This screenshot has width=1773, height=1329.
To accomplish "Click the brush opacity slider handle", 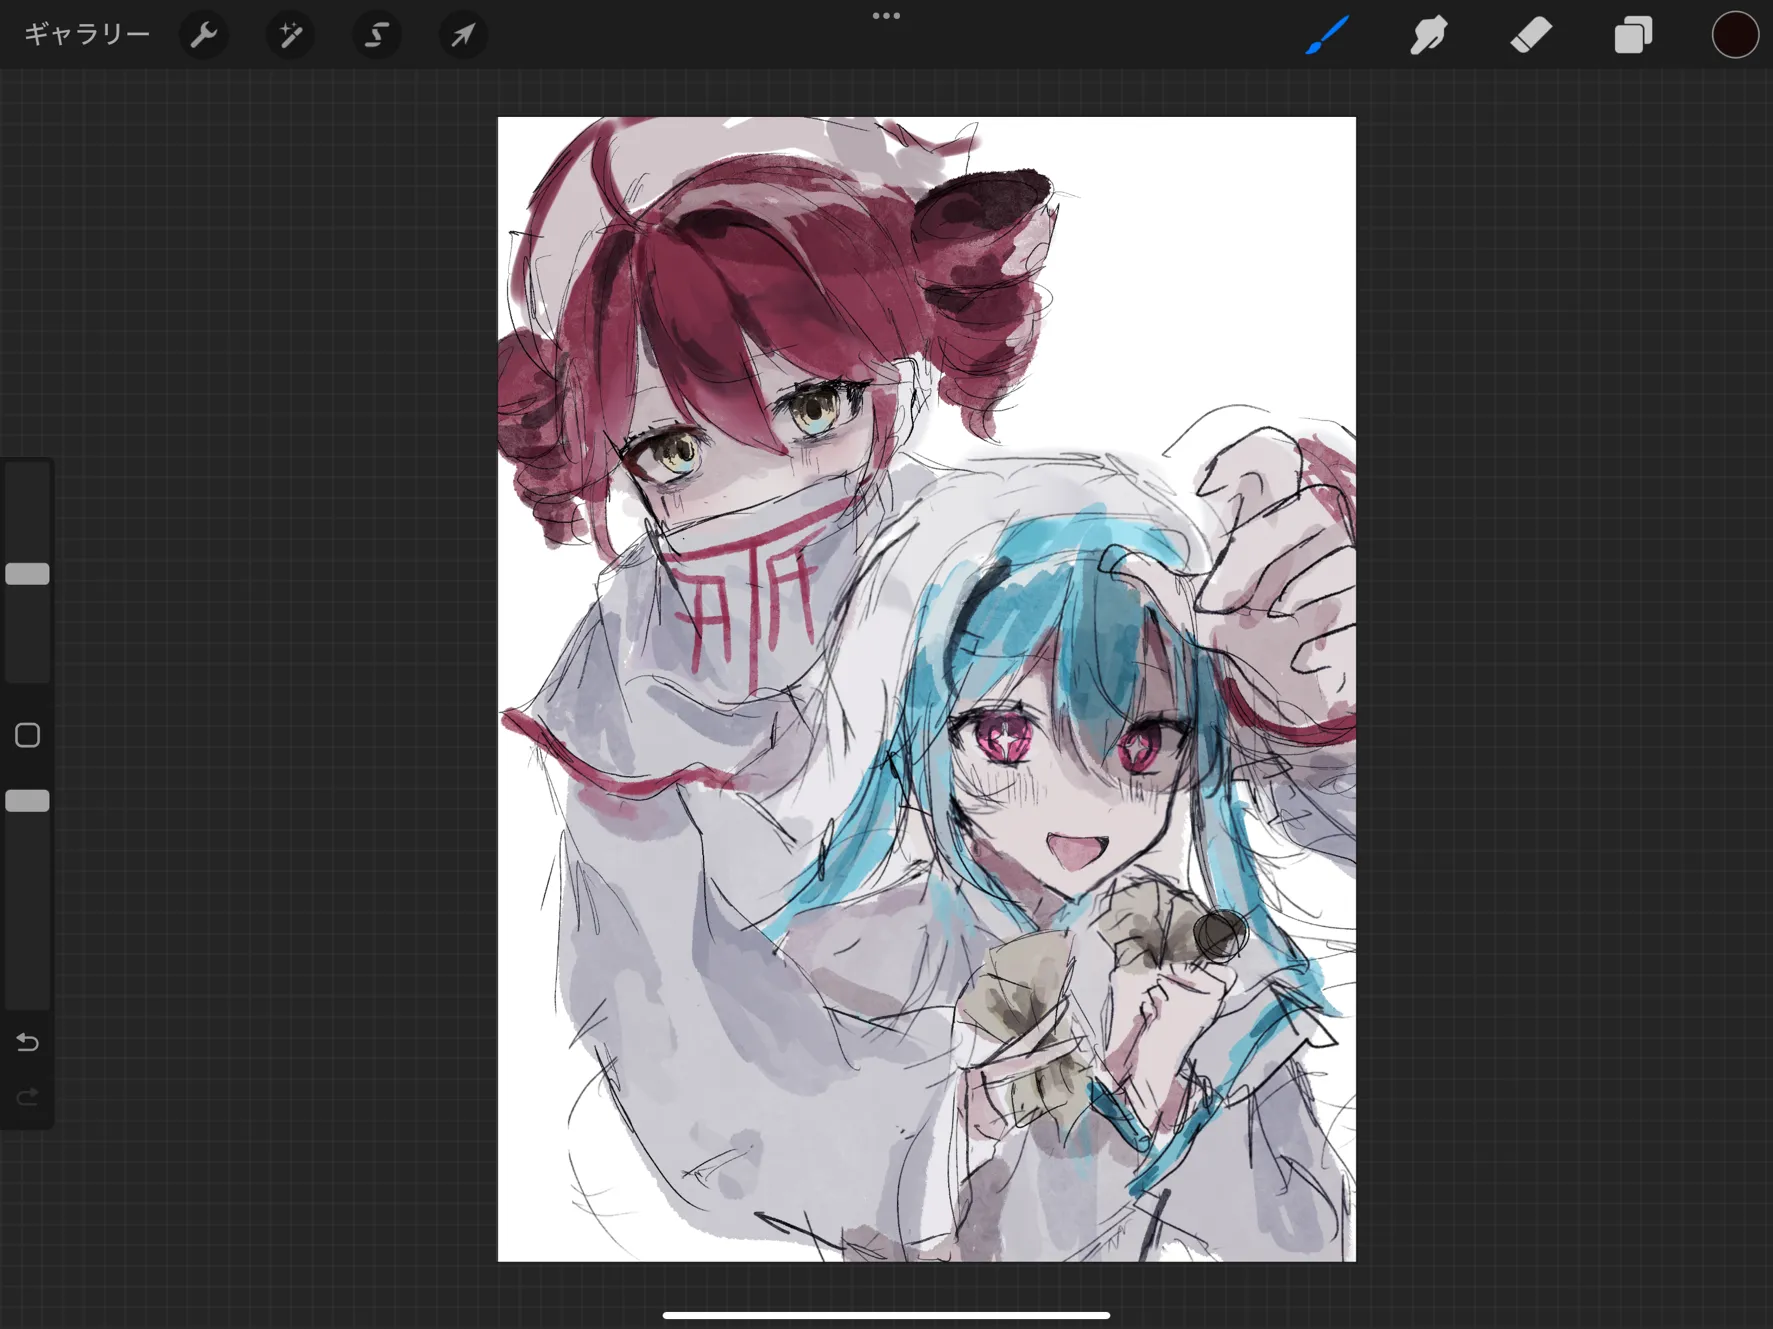I will click(x=27, y=801).
